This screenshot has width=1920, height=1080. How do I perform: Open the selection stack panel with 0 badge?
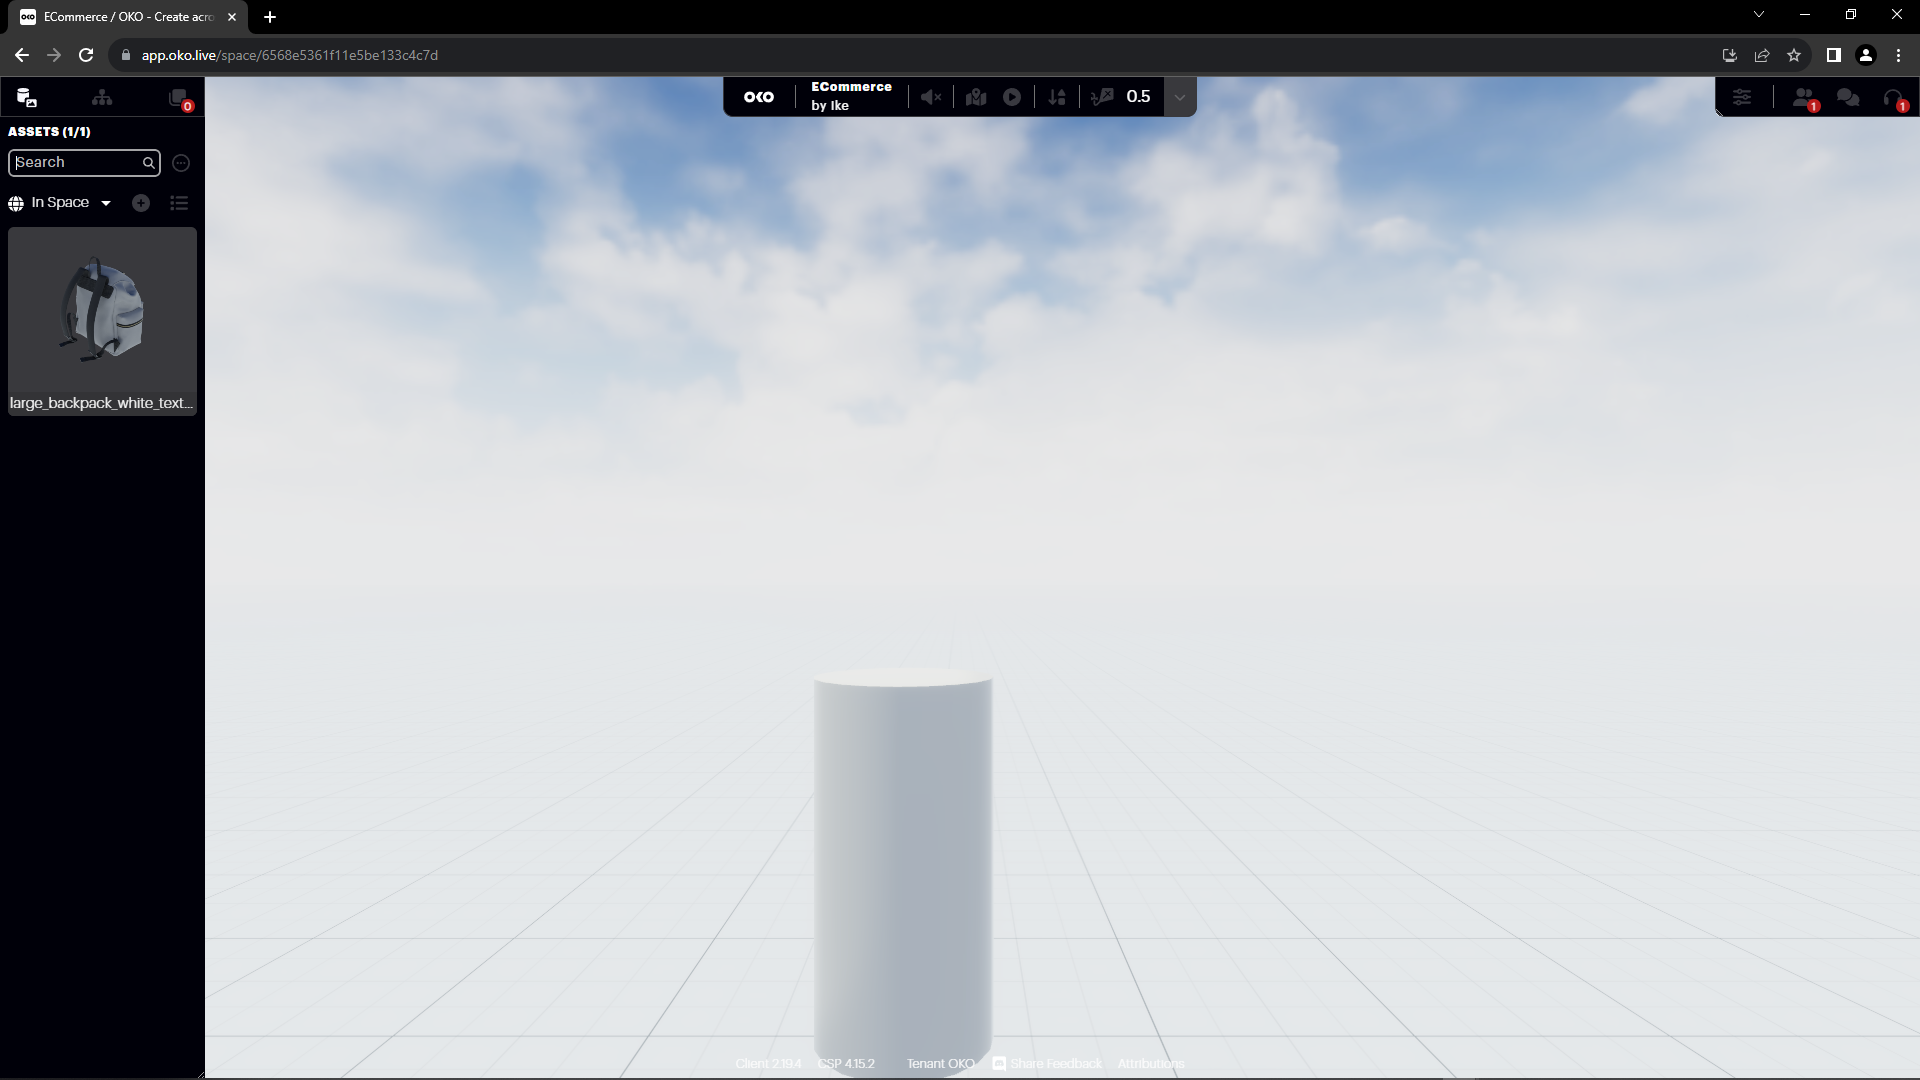point(179,98)
